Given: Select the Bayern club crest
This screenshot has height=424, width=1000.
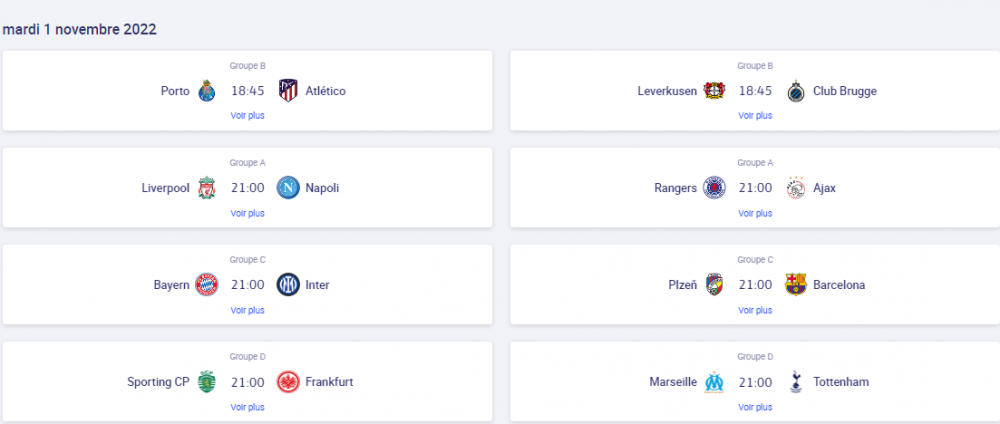Looking at the screenshot, I should (x=207, y=285).
